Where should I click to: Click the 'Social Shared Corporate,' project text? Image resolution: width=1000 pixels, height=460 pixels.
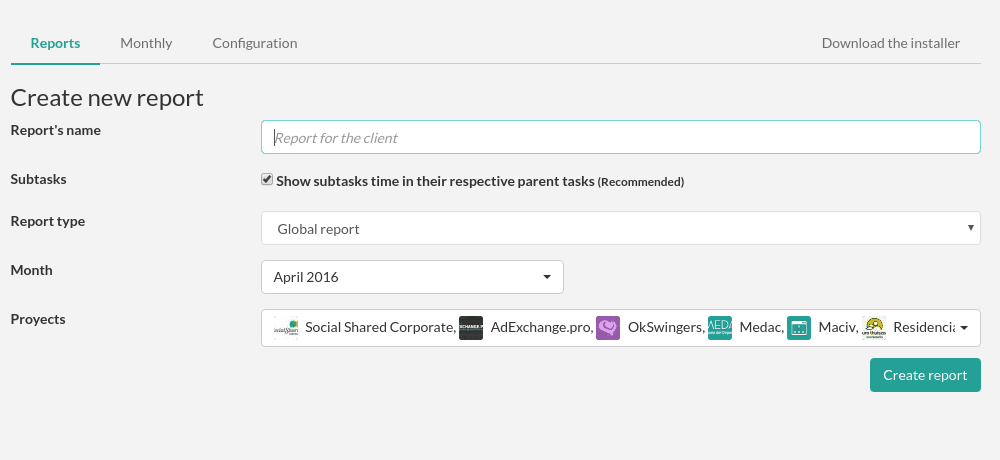[x=381, y=327]
